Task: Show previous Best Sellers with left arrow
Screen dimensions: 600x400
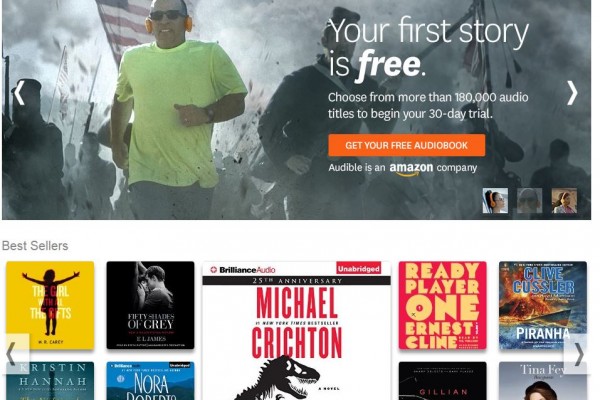Action: click(x=15, y=353)
